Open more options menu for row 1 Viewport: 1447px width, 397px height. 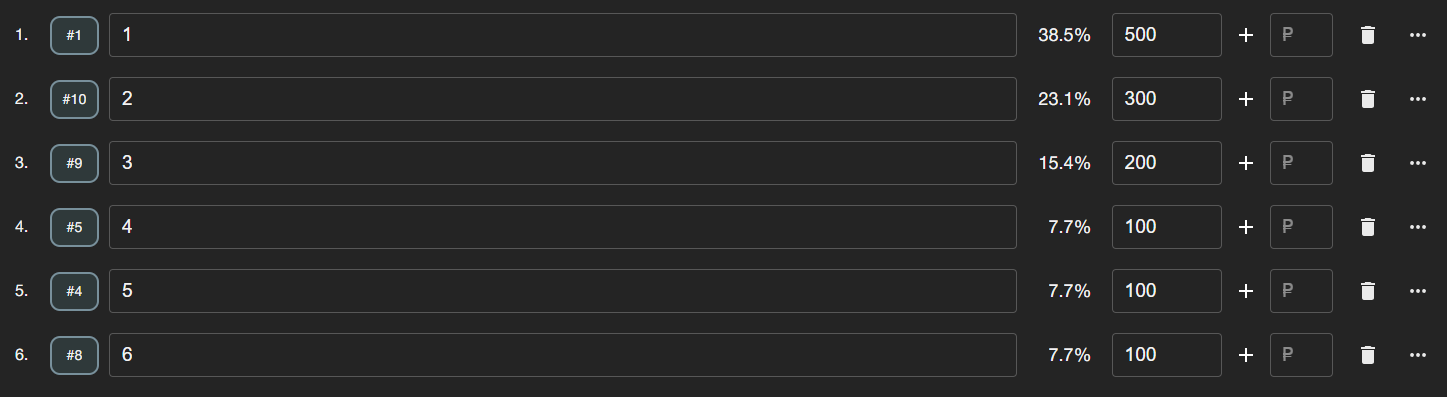pos(1417,35)
